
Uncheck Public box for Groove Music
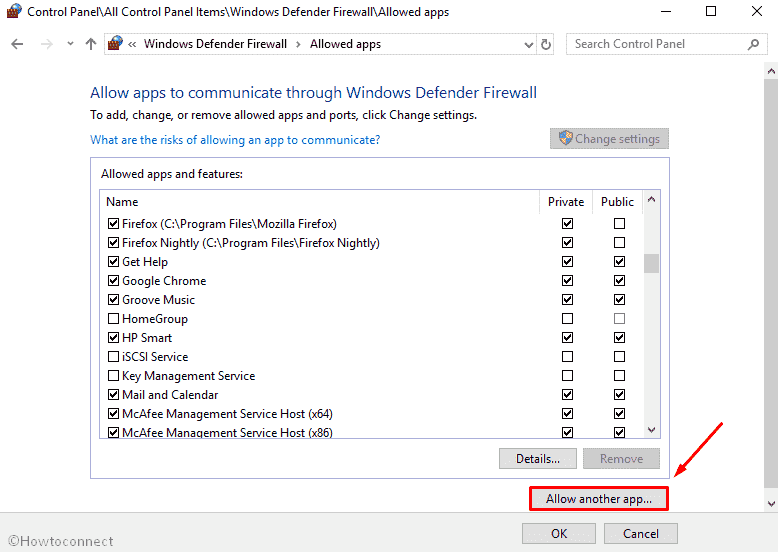pyautogui.click(x=619, y=300)
